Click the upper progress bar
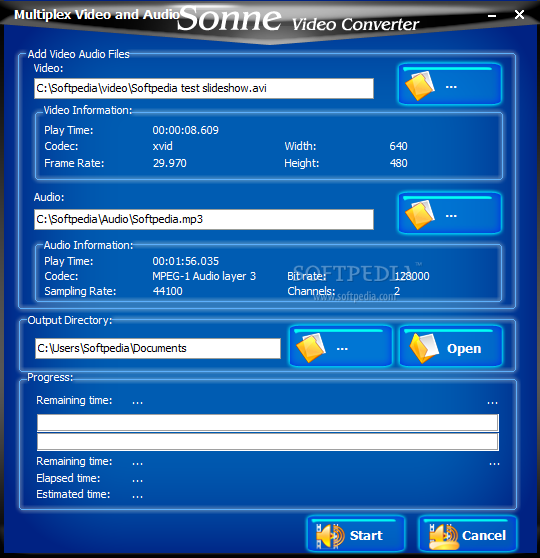The height and width of the screenshot is (558, 540). (268, 423)
